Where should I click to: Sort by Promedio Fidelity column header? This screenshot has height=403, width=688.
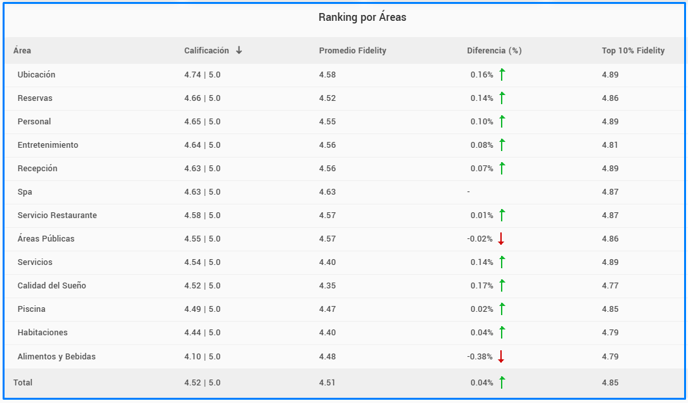point(352,51)
